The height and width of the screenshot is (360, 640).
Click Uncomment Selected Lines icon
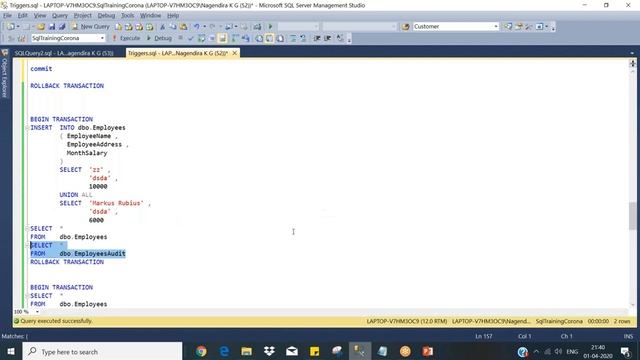pos(303,38)
